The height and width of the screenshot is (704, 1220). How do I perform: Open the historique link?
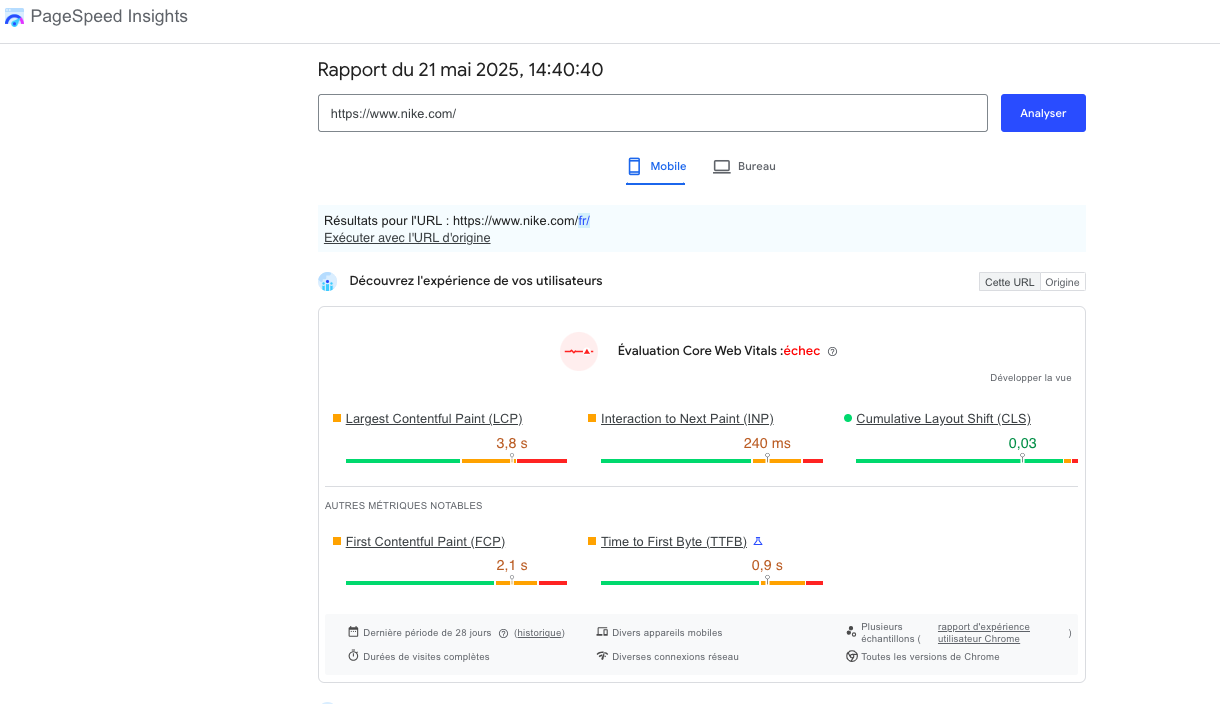point(539,633)
